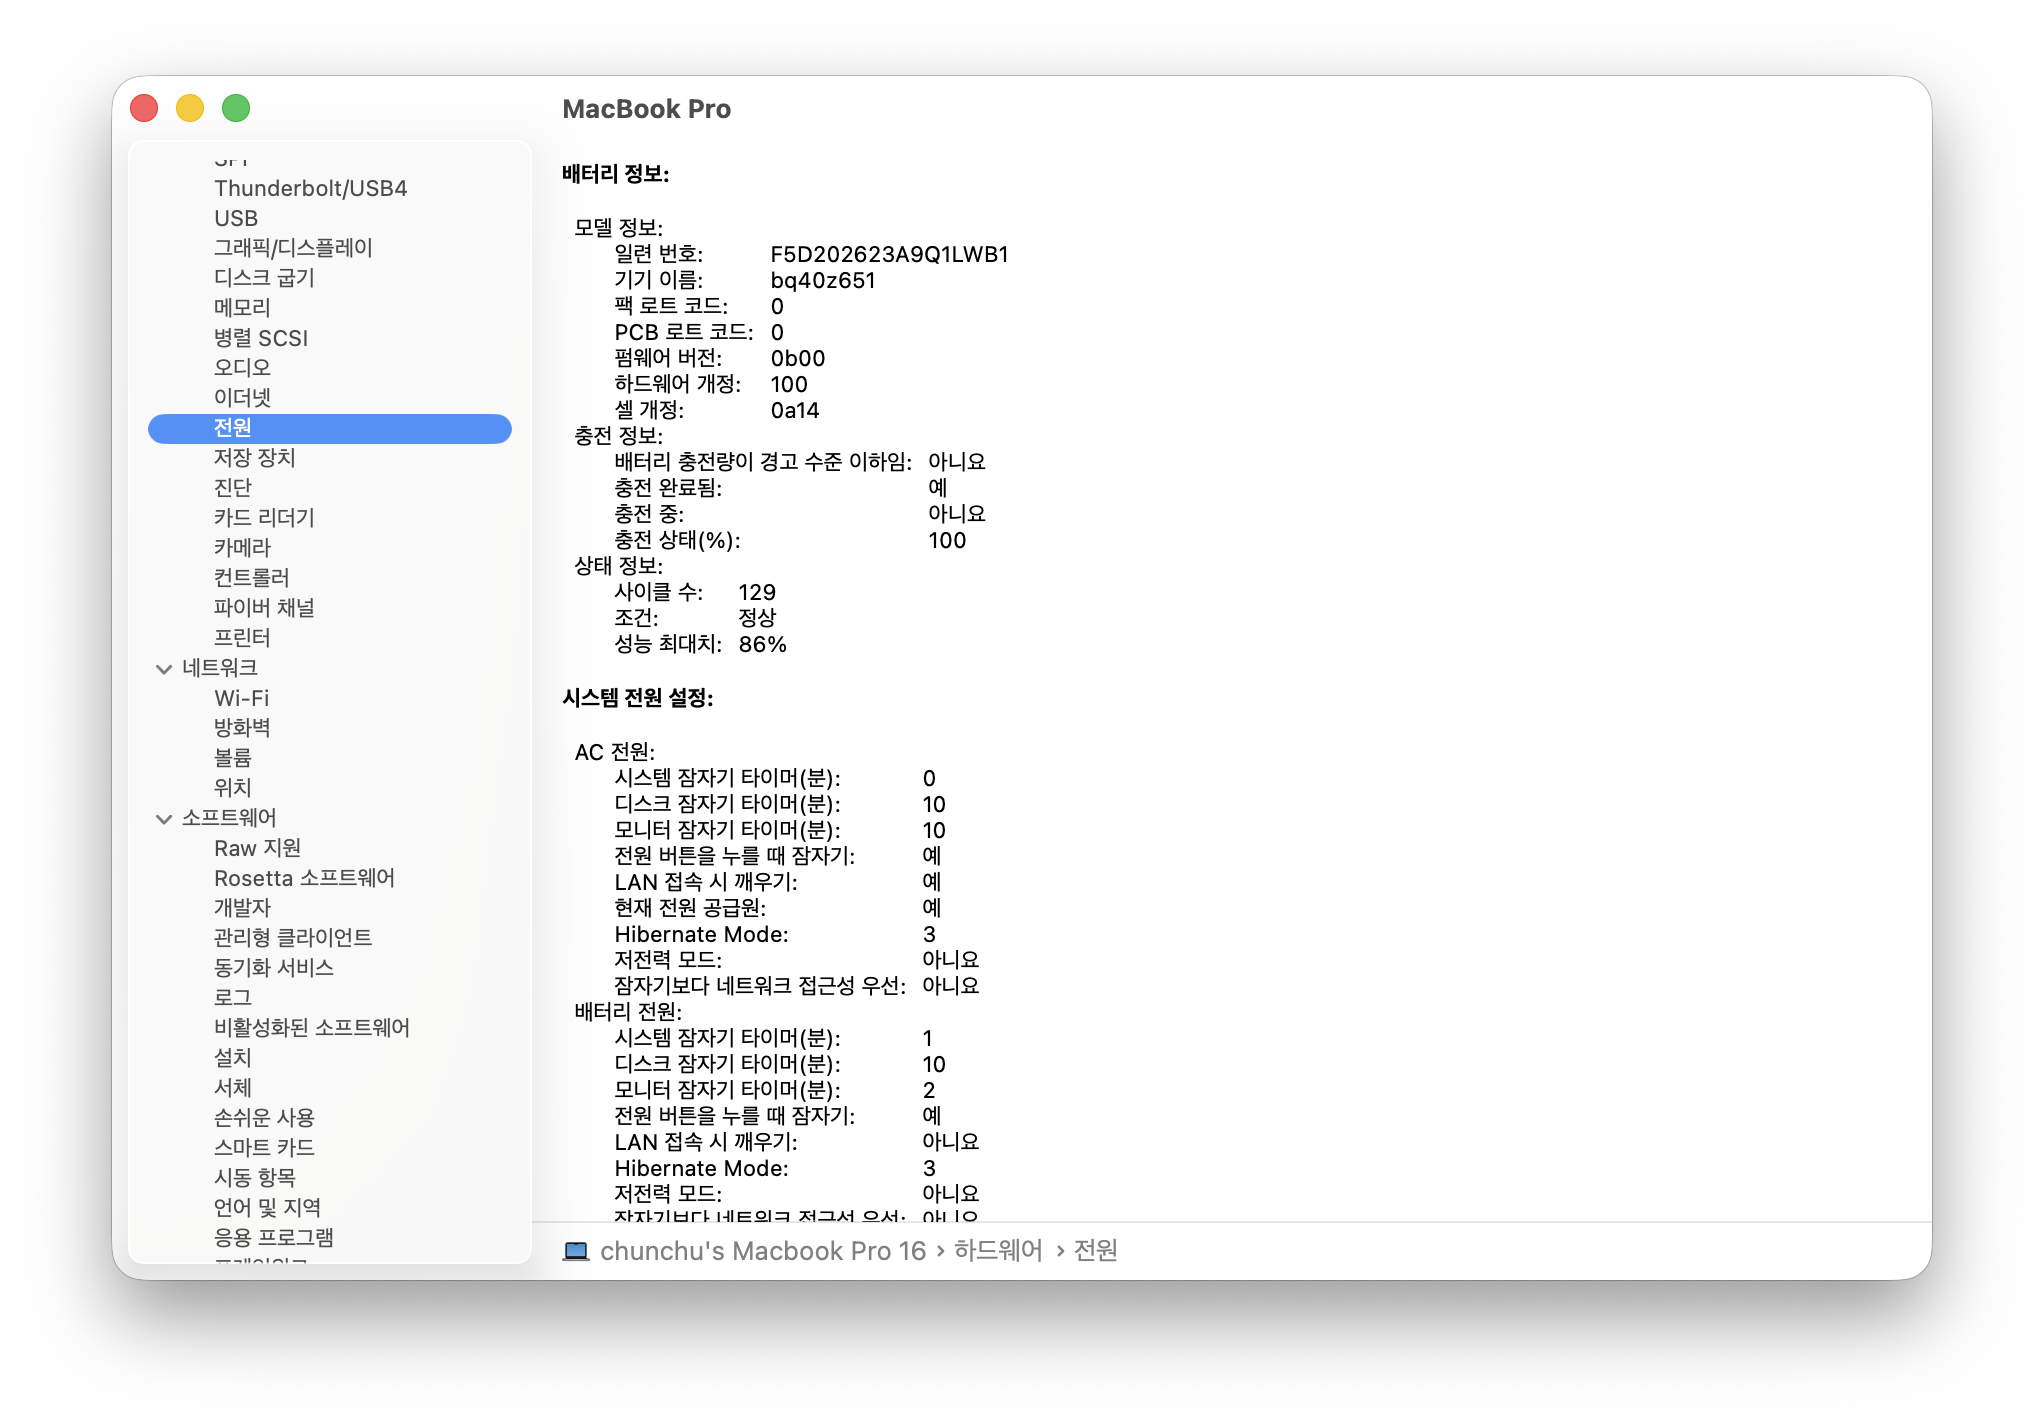This screenshot has width=2044, height=1428.
Task: Select 디스크 굽기 sidebar item
Action: pos(264,278)
